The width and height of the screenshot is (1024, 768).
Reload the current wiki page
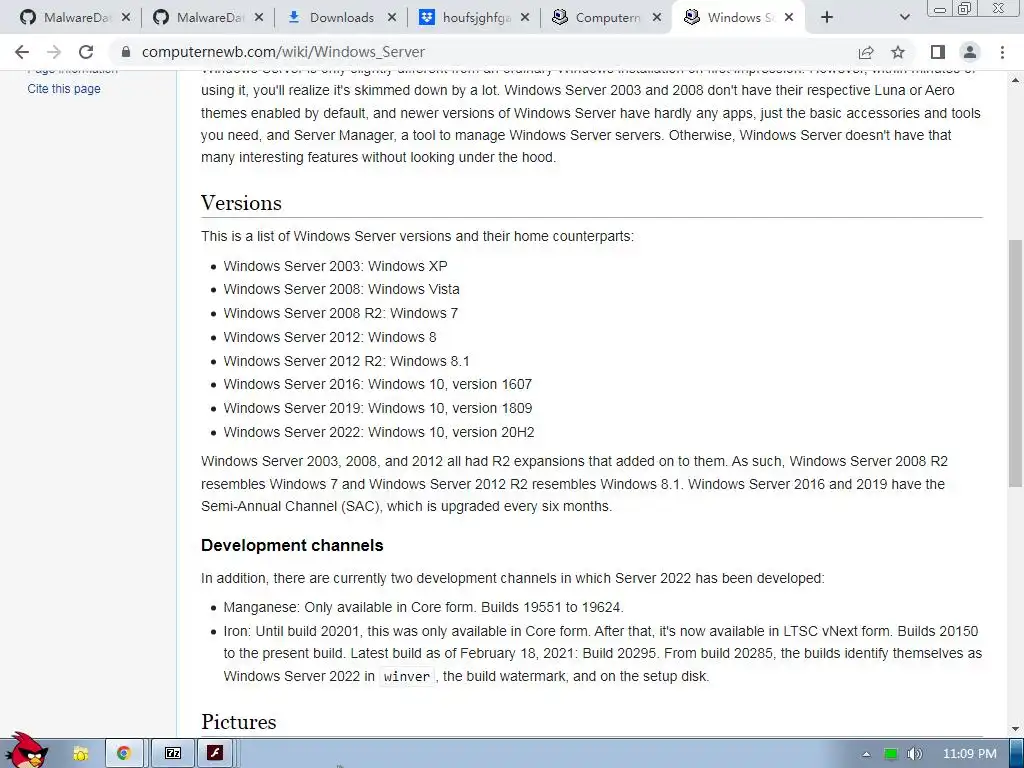point(86,52)
